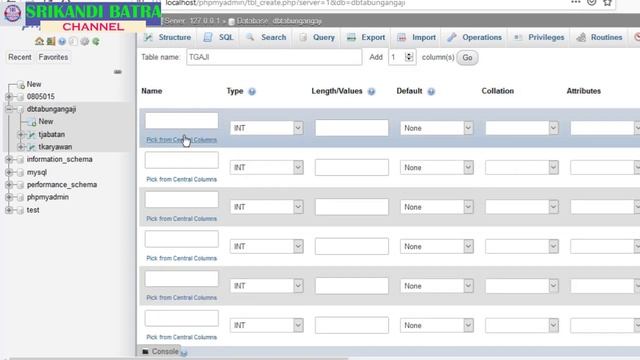Open the phpMyAdmin documentation blue icon
Image resolution: width=640 pixels, height=360 pixels.
(x=62, y=41)
